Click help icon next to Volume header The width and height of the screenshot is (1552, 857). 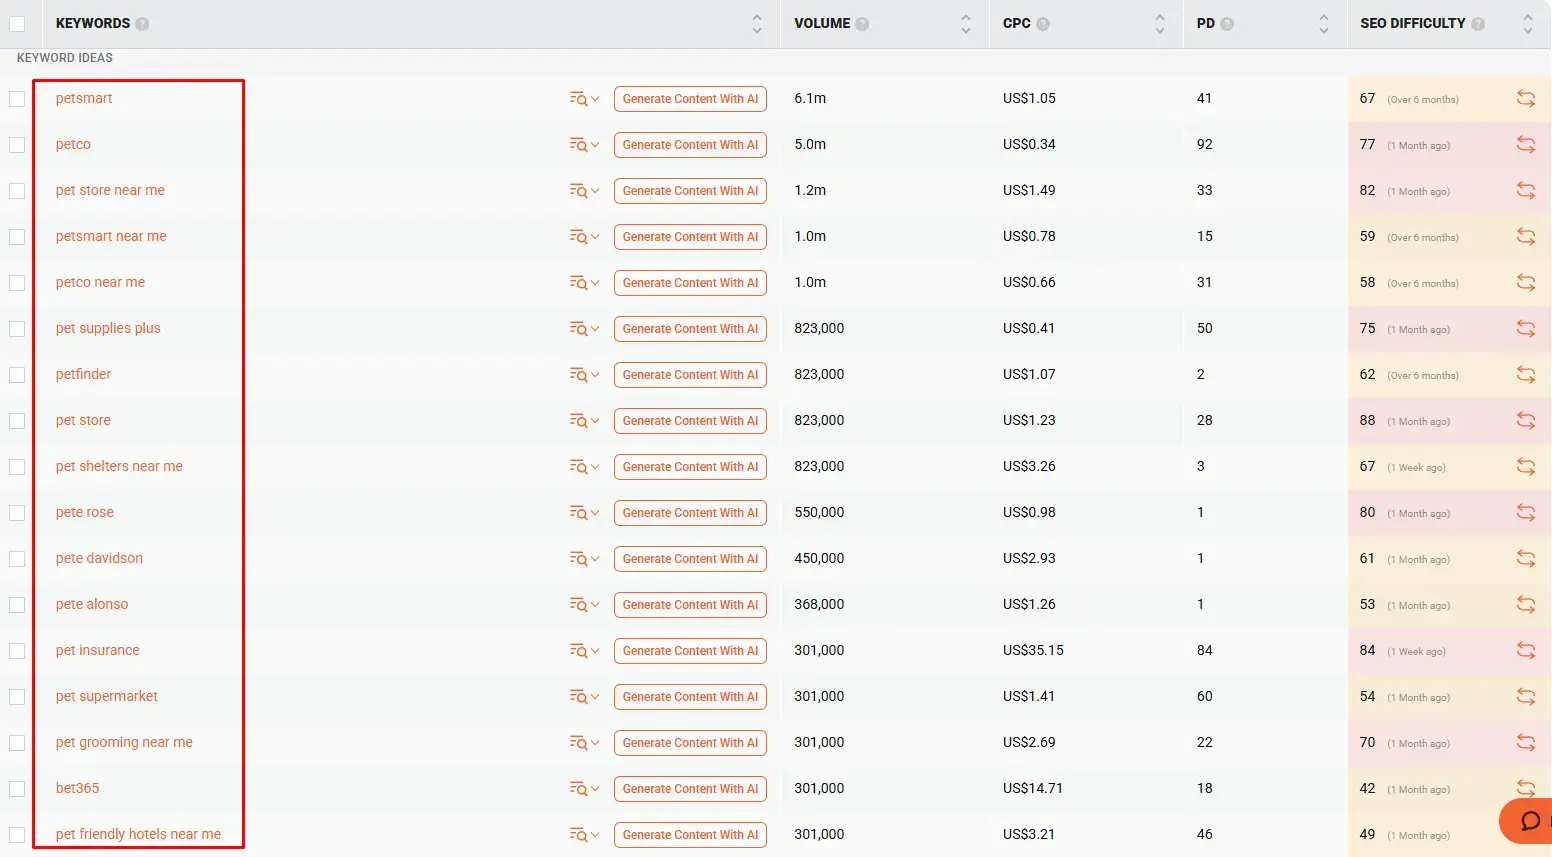(862, 24)
